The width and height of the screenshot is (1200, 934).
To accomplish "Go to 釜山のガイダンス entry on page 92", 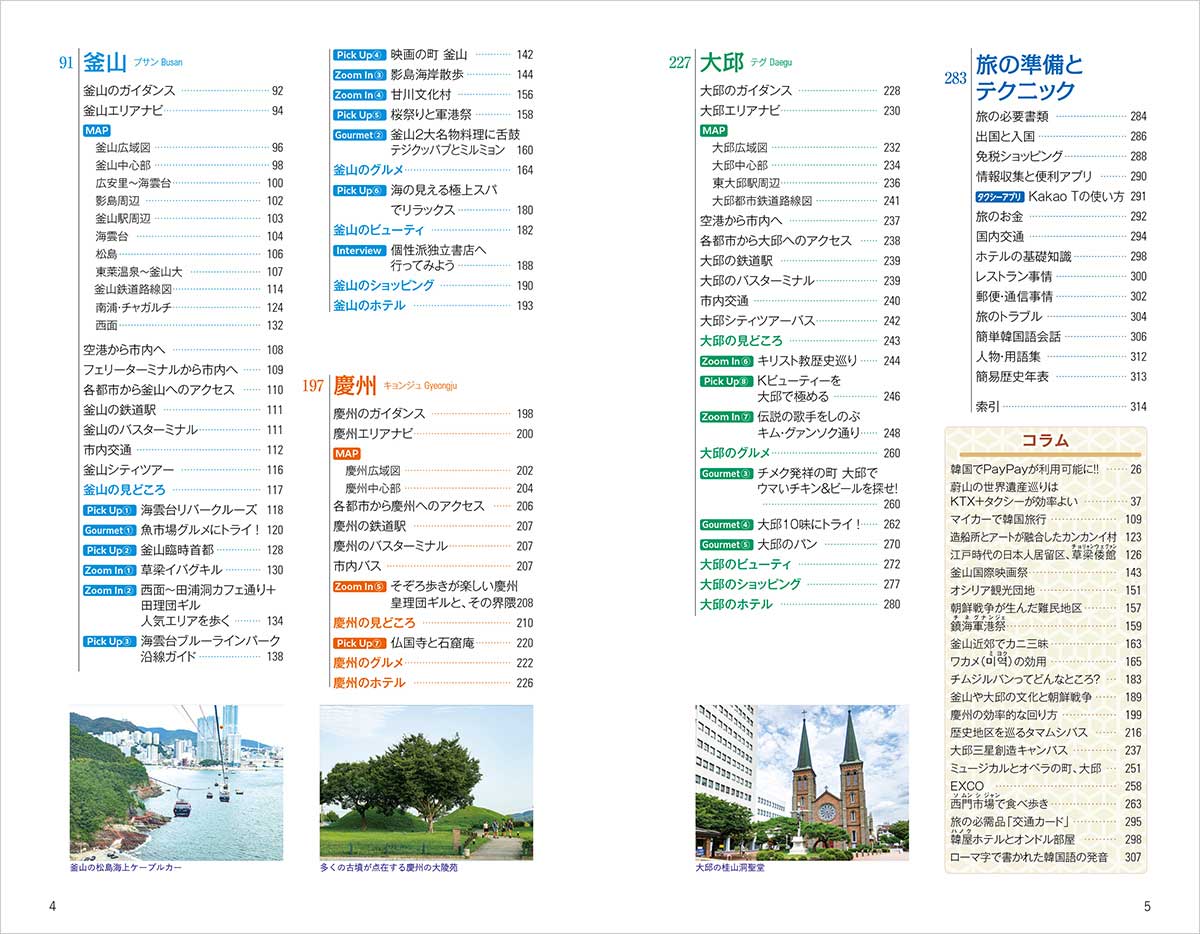I will click(129, 90).
